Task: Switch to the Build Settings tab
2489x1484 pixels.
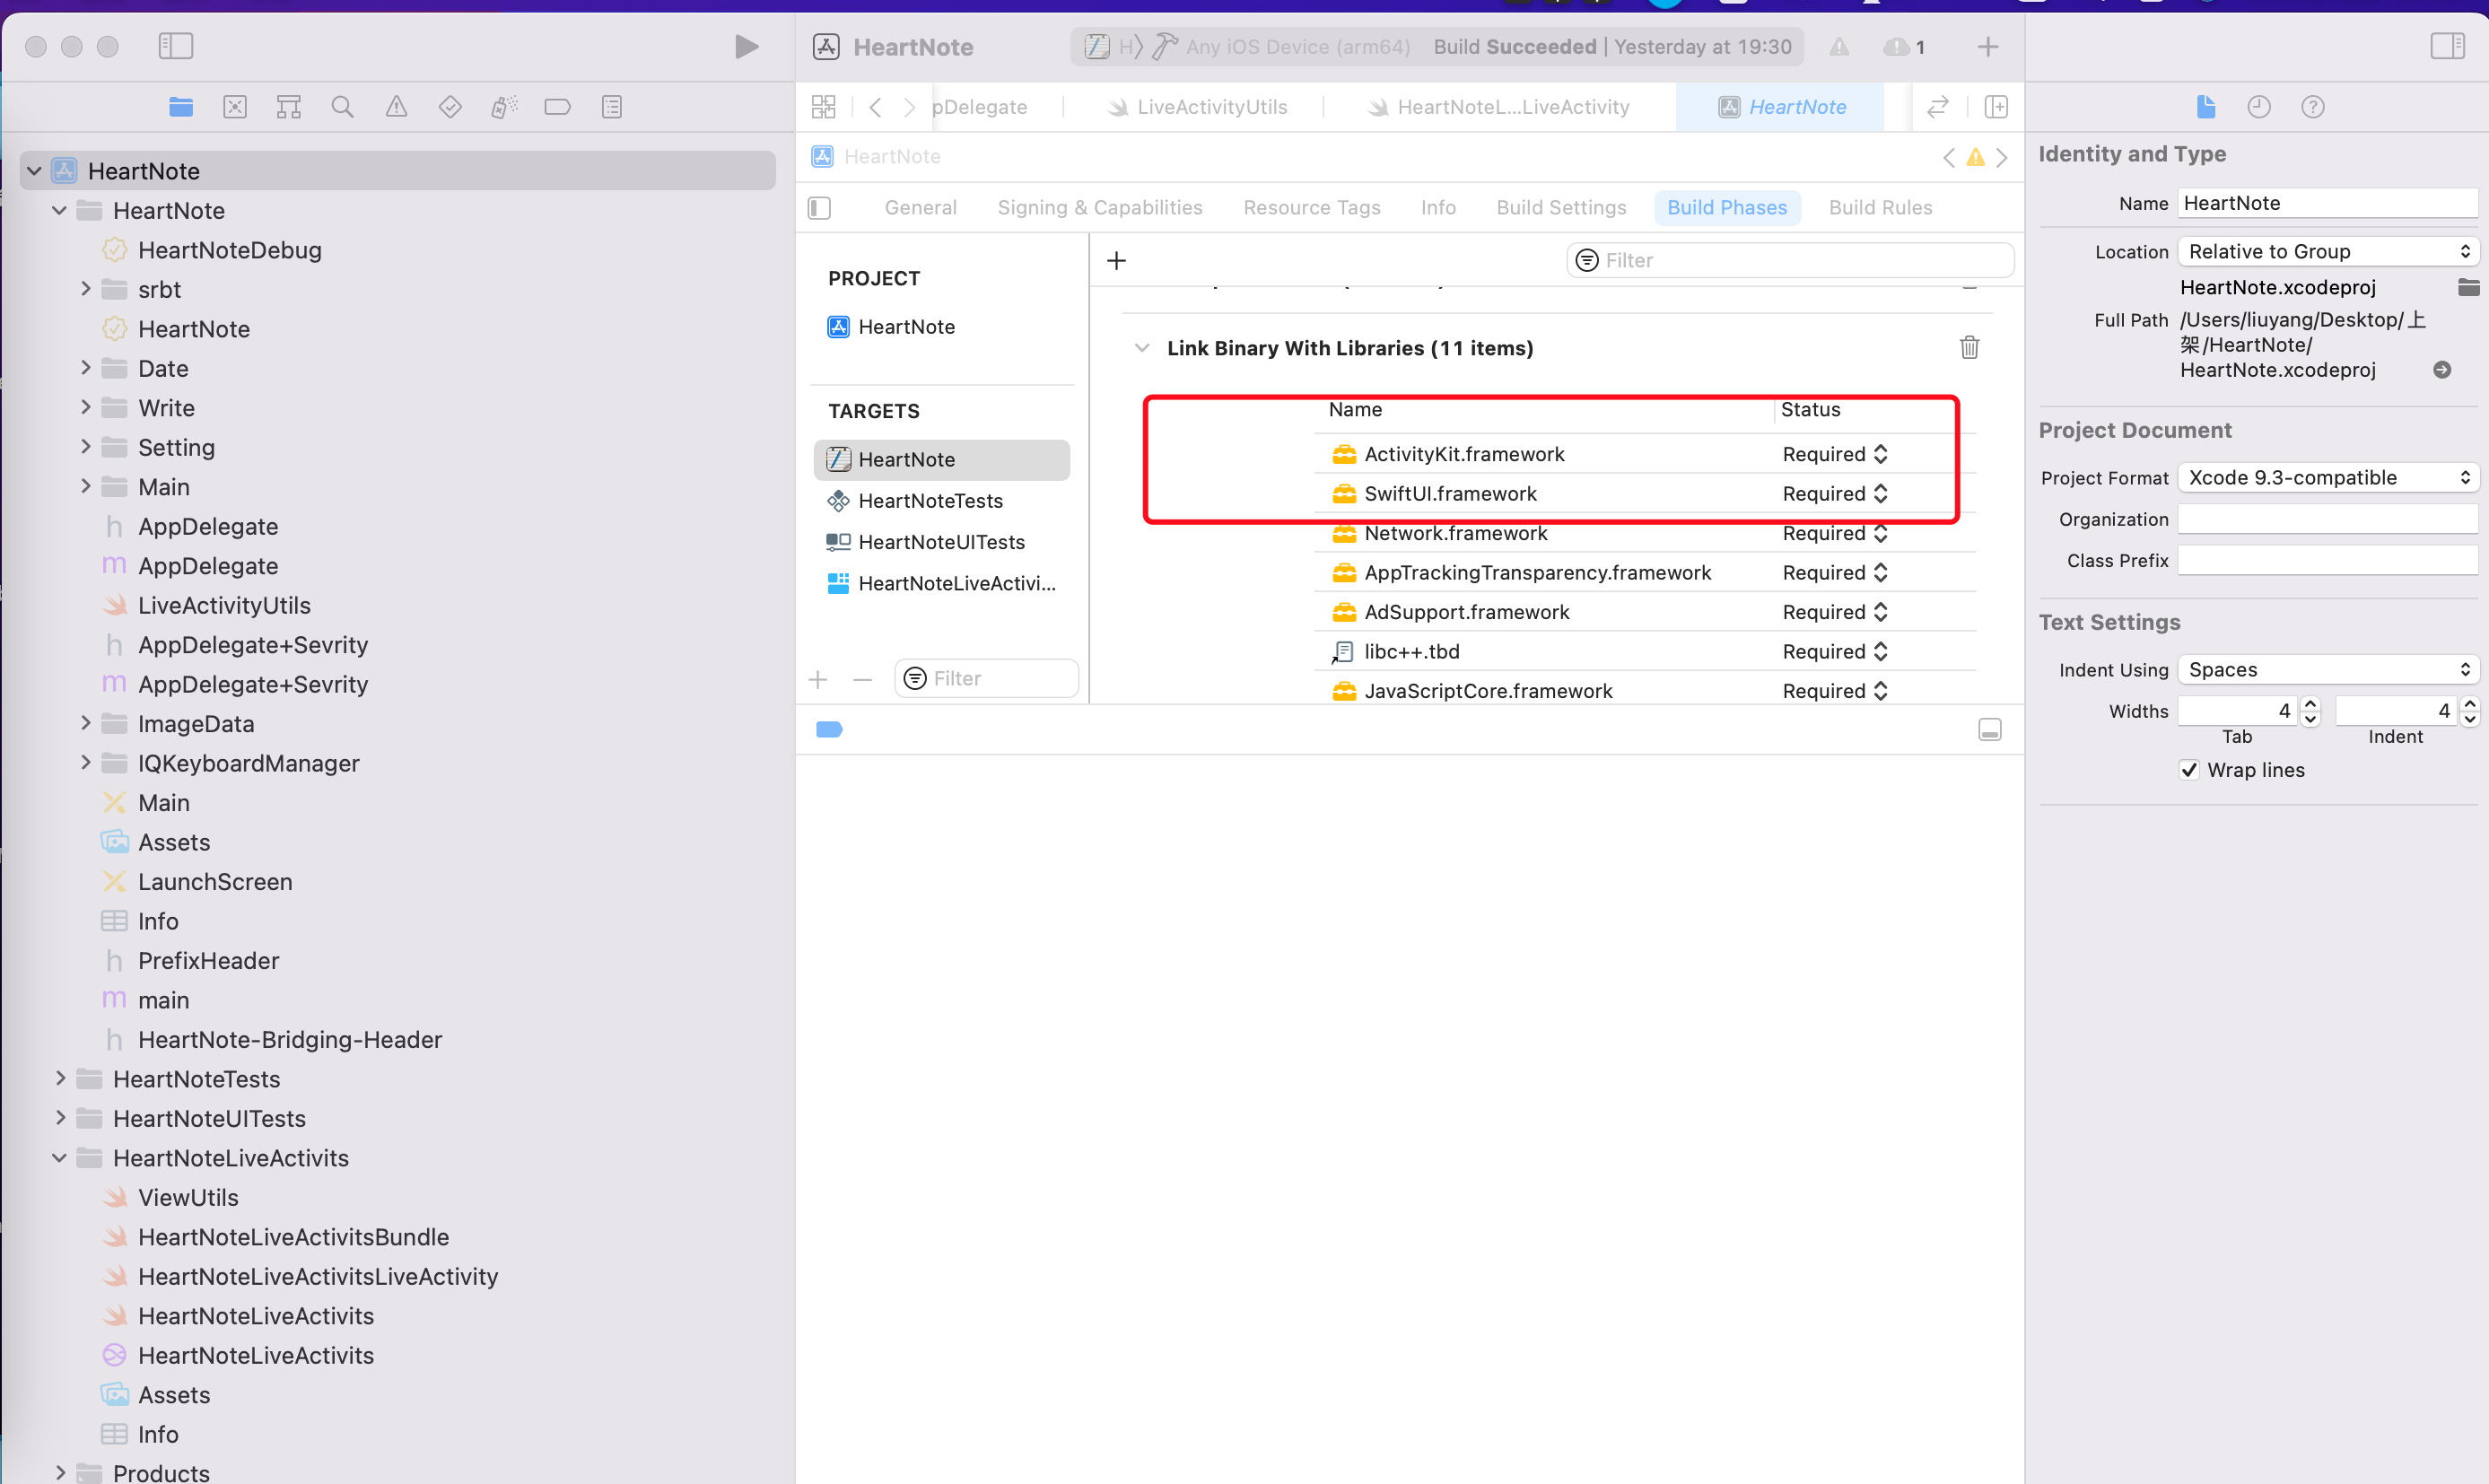Action: [x=1560, y=207]
